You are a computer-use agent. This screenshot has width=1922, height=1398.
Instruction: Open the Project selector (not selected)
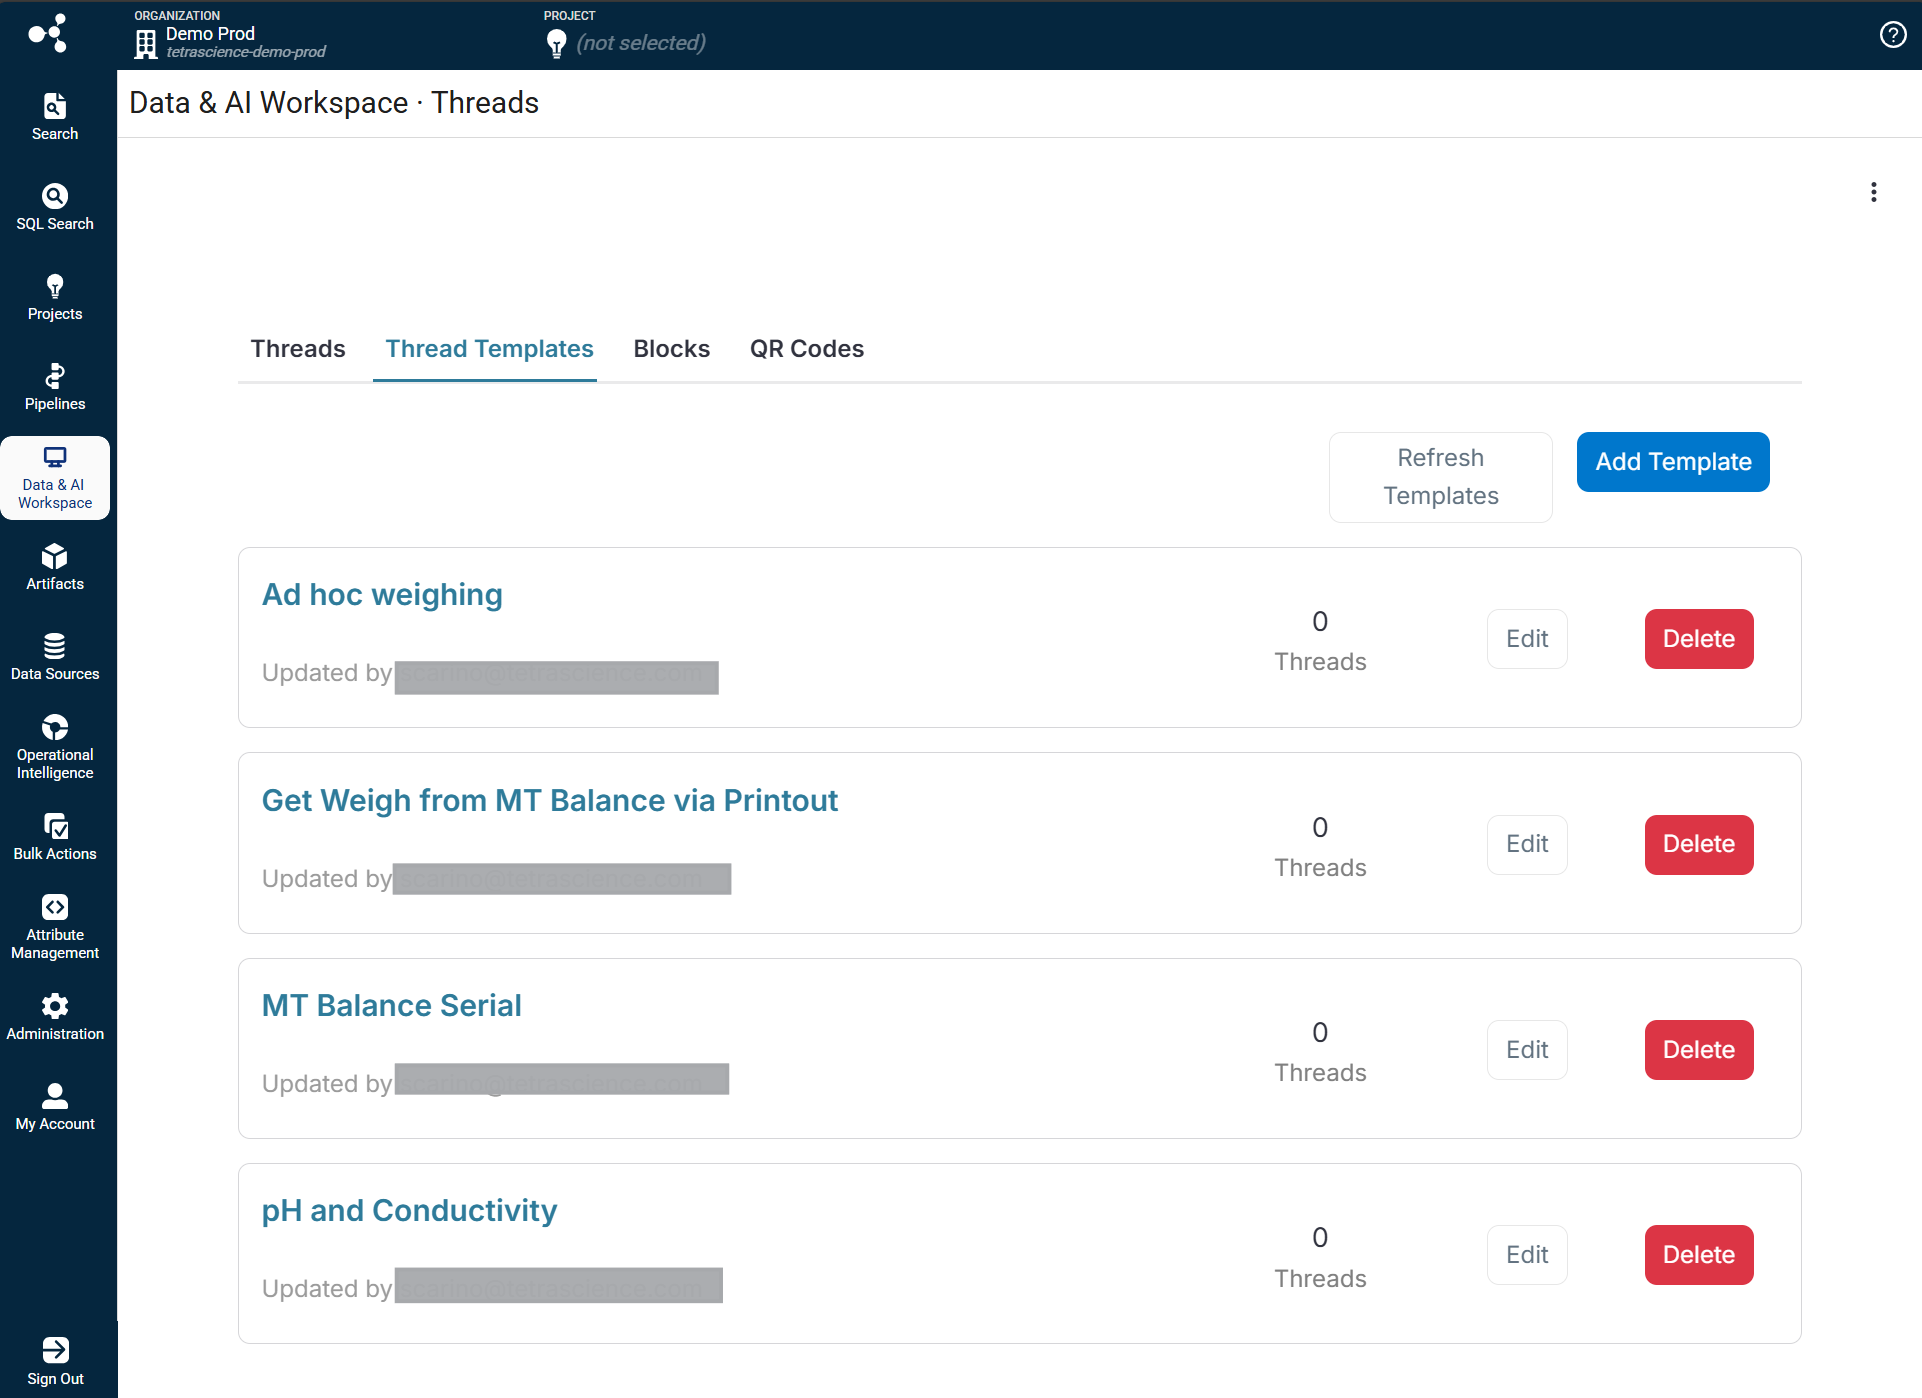click(x=640, y=43)
